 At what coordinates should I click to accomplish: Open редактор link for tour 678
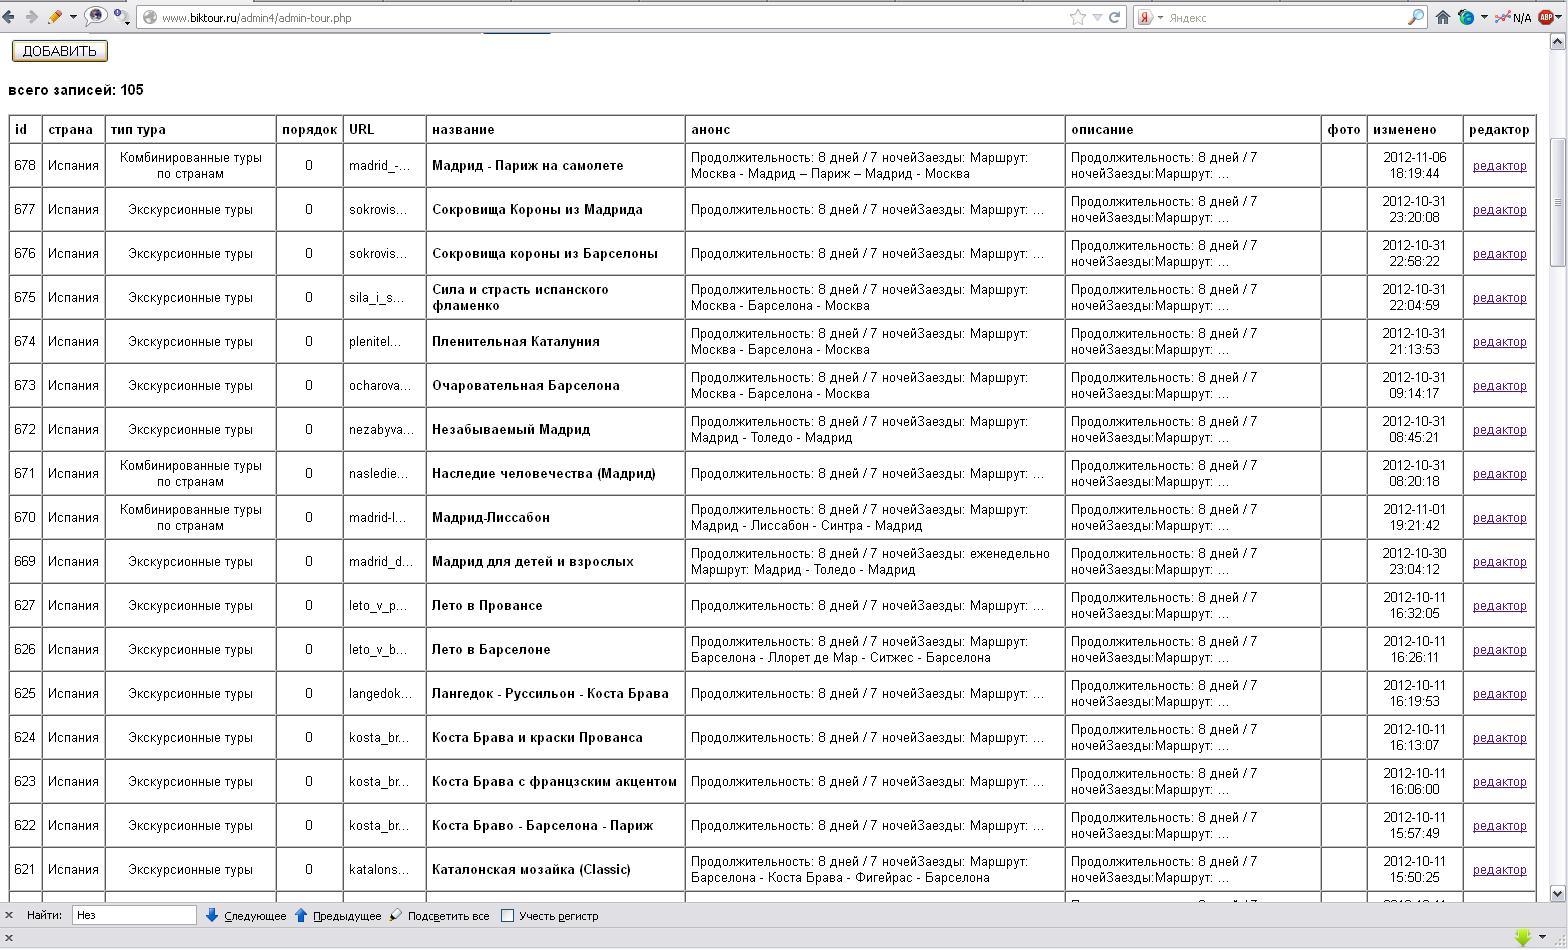pos(1499,166)
